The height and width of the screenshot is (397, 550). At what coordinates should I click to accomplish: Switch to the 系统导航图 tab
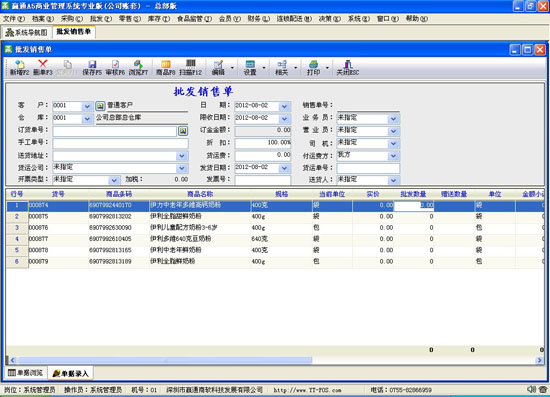point(27,33)
